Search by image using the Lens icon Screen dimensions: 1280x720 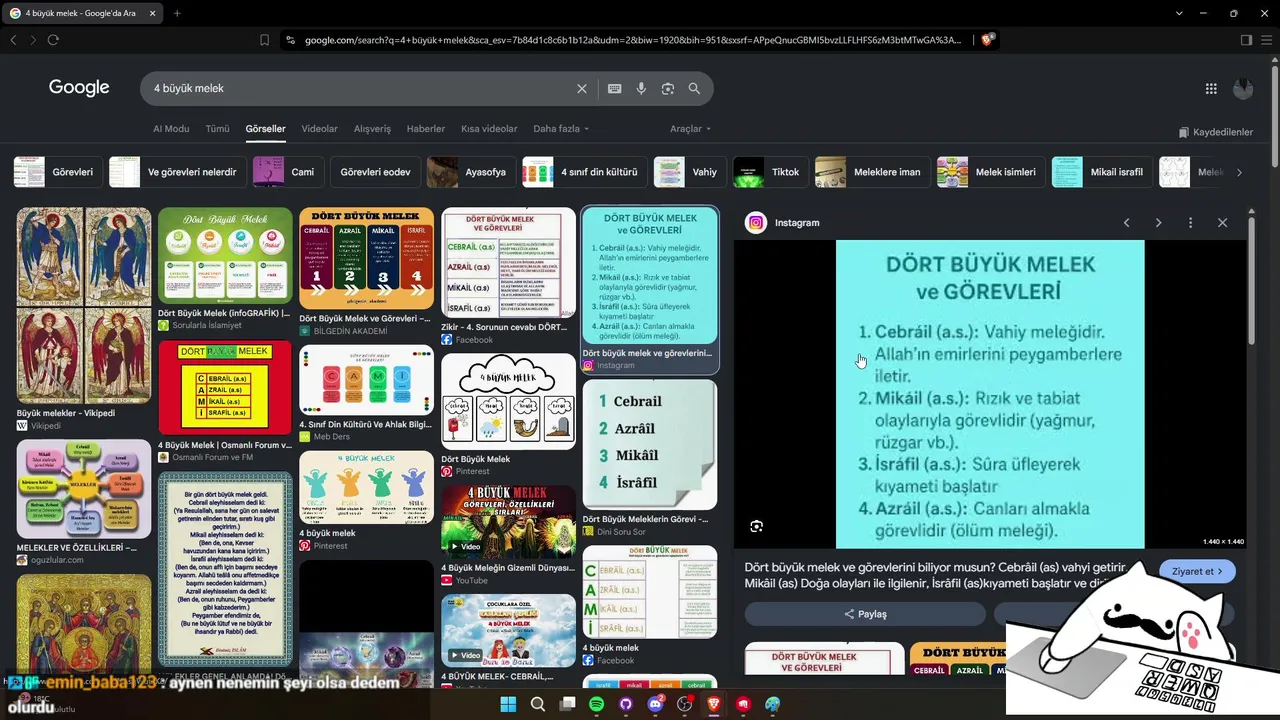tap(668, 88)
